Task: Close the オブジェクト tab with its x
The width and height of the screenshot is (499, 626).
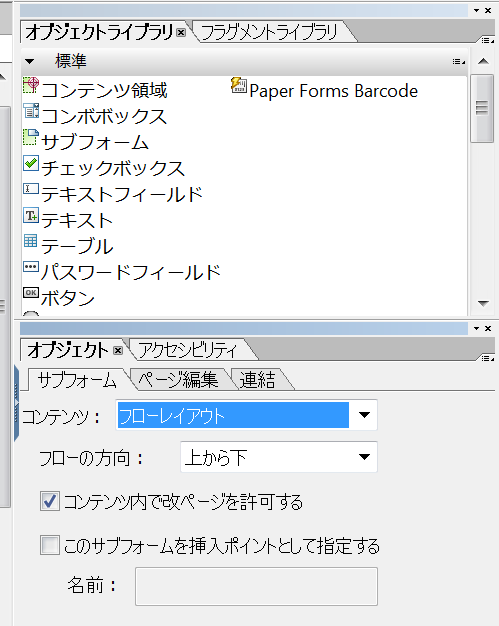Action: [x=118, y=351]
